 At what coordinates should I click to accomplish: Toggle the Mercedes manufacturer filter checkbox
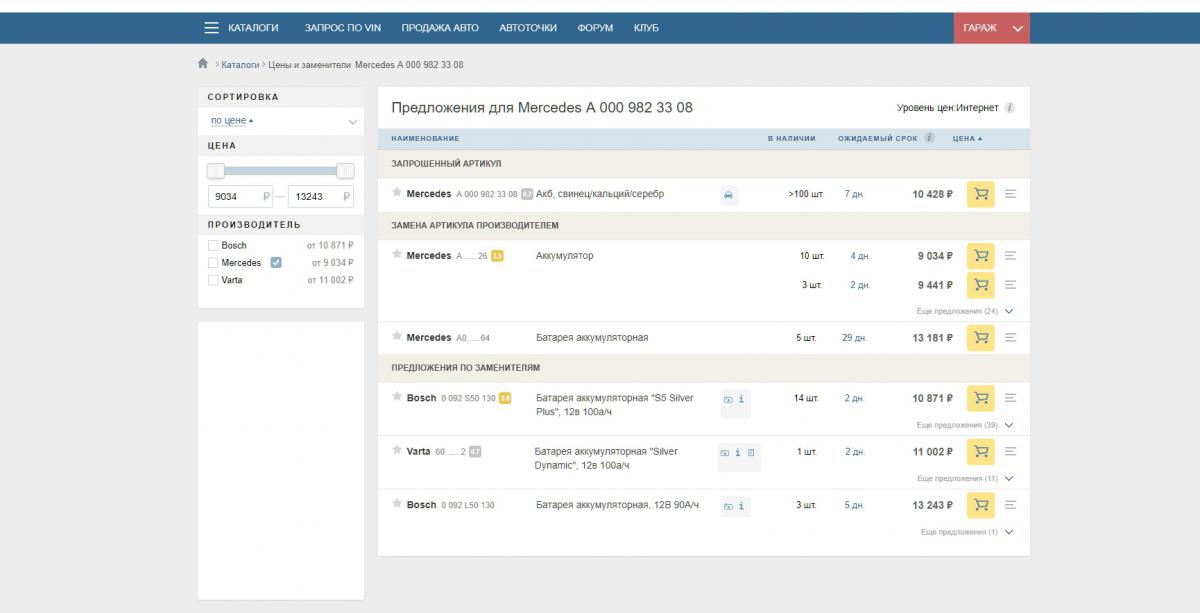click(x=213, y=262)
